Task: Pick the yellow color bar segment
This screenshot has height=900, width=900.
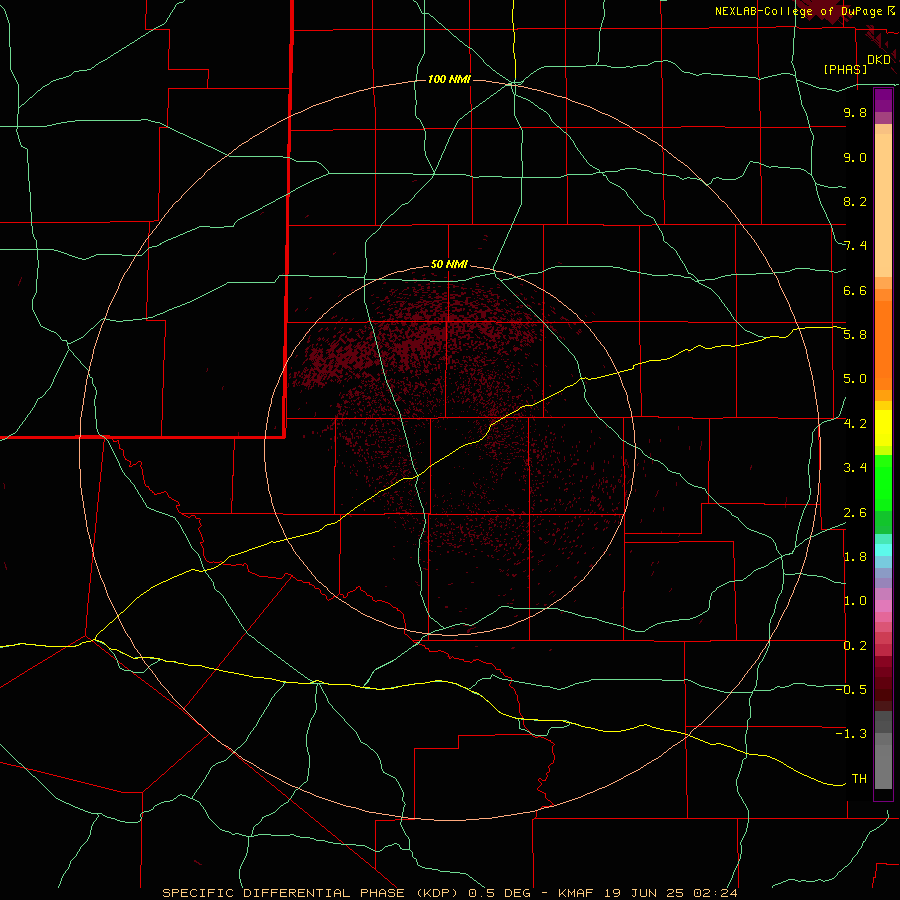Action: click(x=883, y=428)
